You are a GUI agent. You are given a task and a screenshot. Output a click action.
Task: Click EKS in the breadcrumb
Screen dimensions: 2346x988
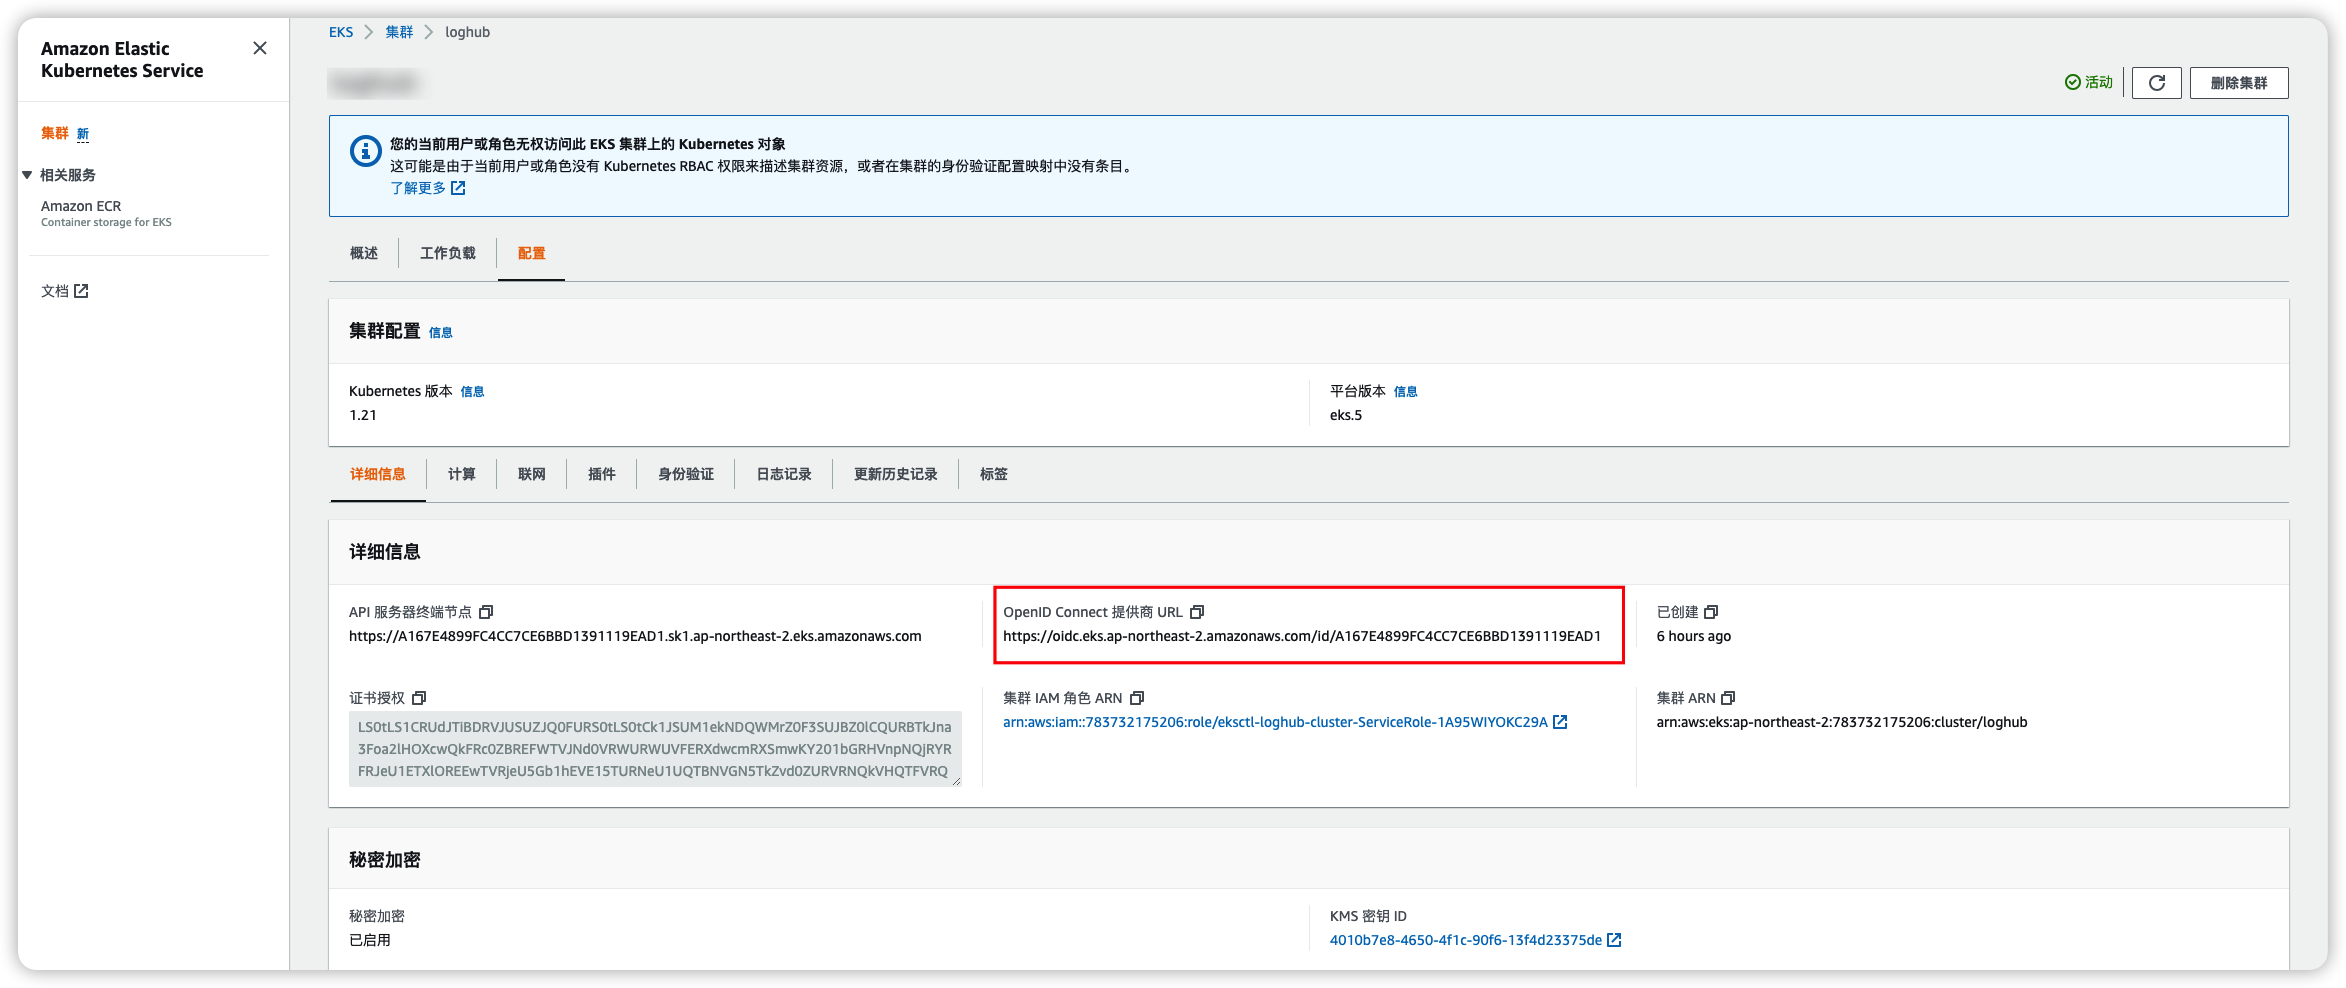coord(341,32)
